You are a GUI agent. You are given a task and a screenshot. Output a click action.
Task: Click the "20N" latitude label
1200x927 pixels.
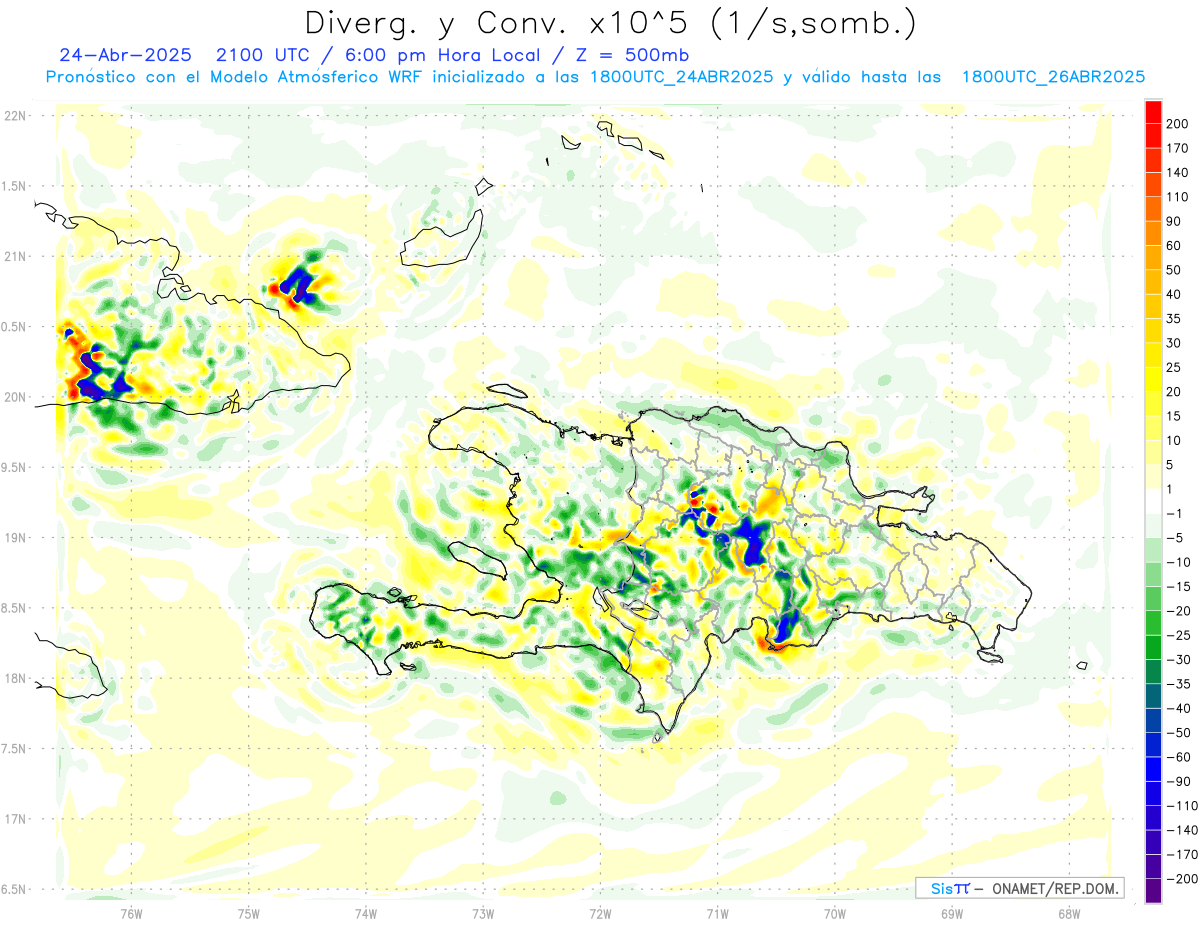coord(15,397)
